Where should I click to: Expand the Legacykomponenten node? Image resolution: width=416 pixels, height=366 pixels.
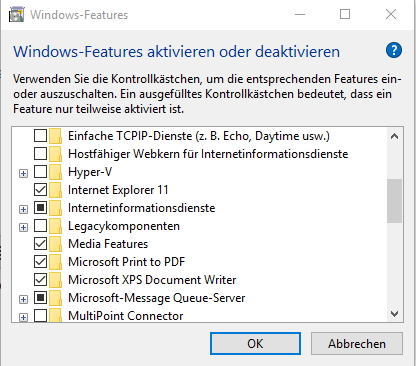(23, 227)
